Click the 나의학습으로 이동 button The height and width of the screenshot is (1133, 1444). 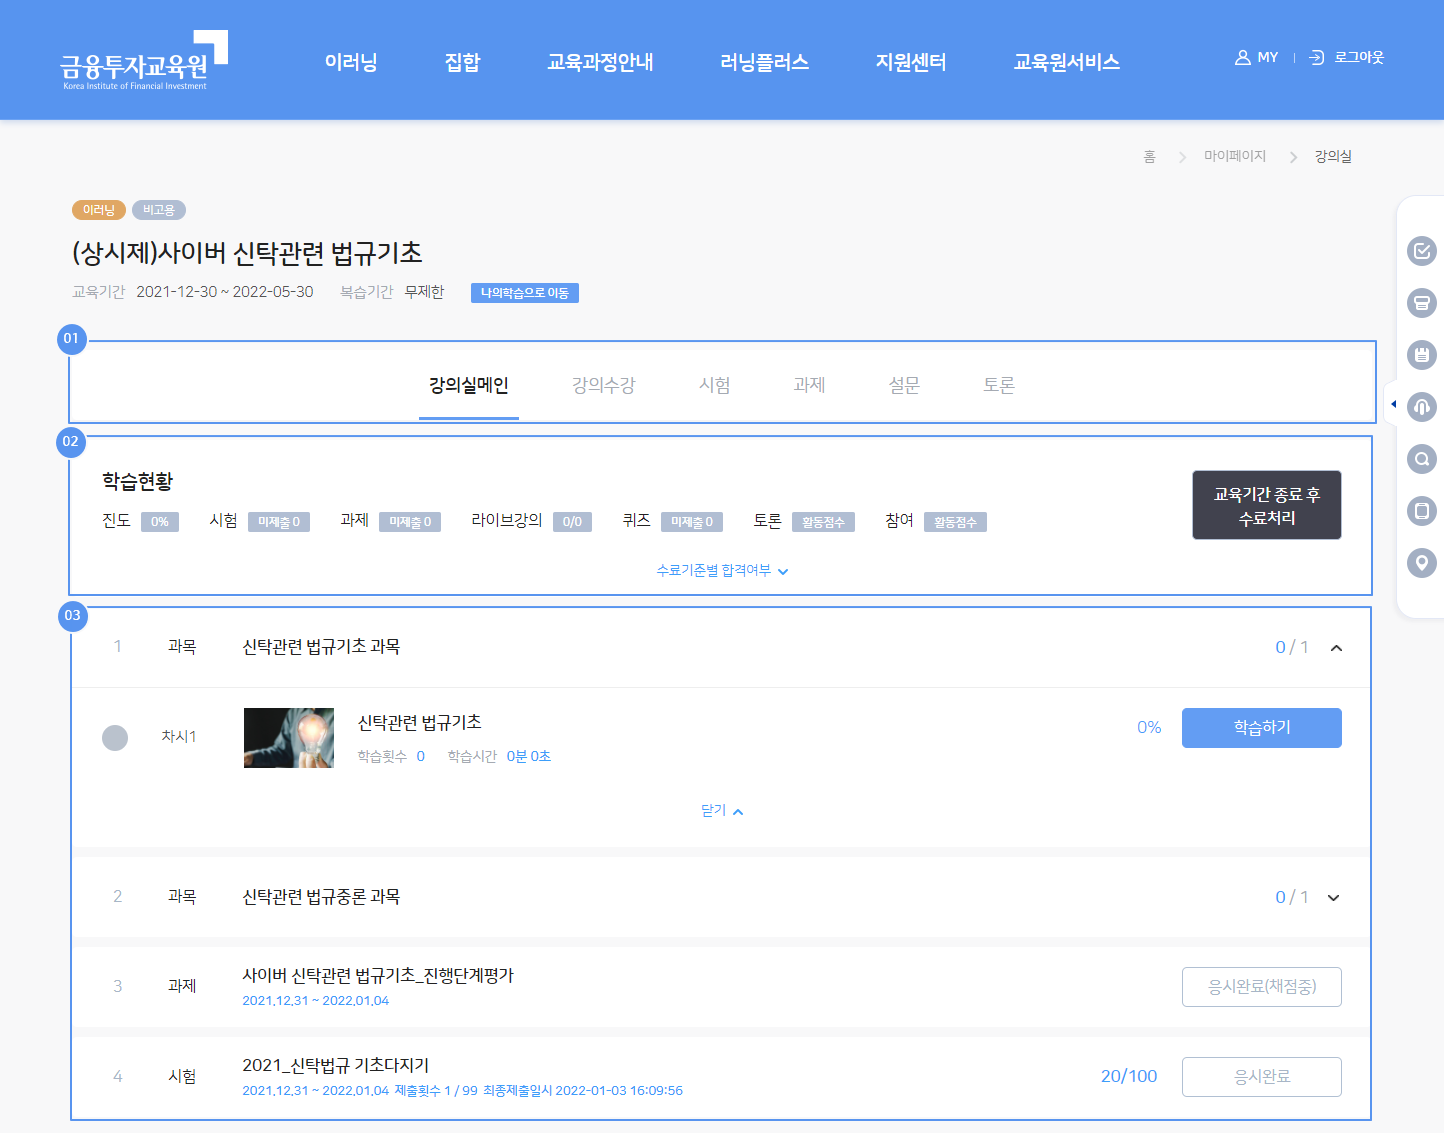(x=524, y=293)
